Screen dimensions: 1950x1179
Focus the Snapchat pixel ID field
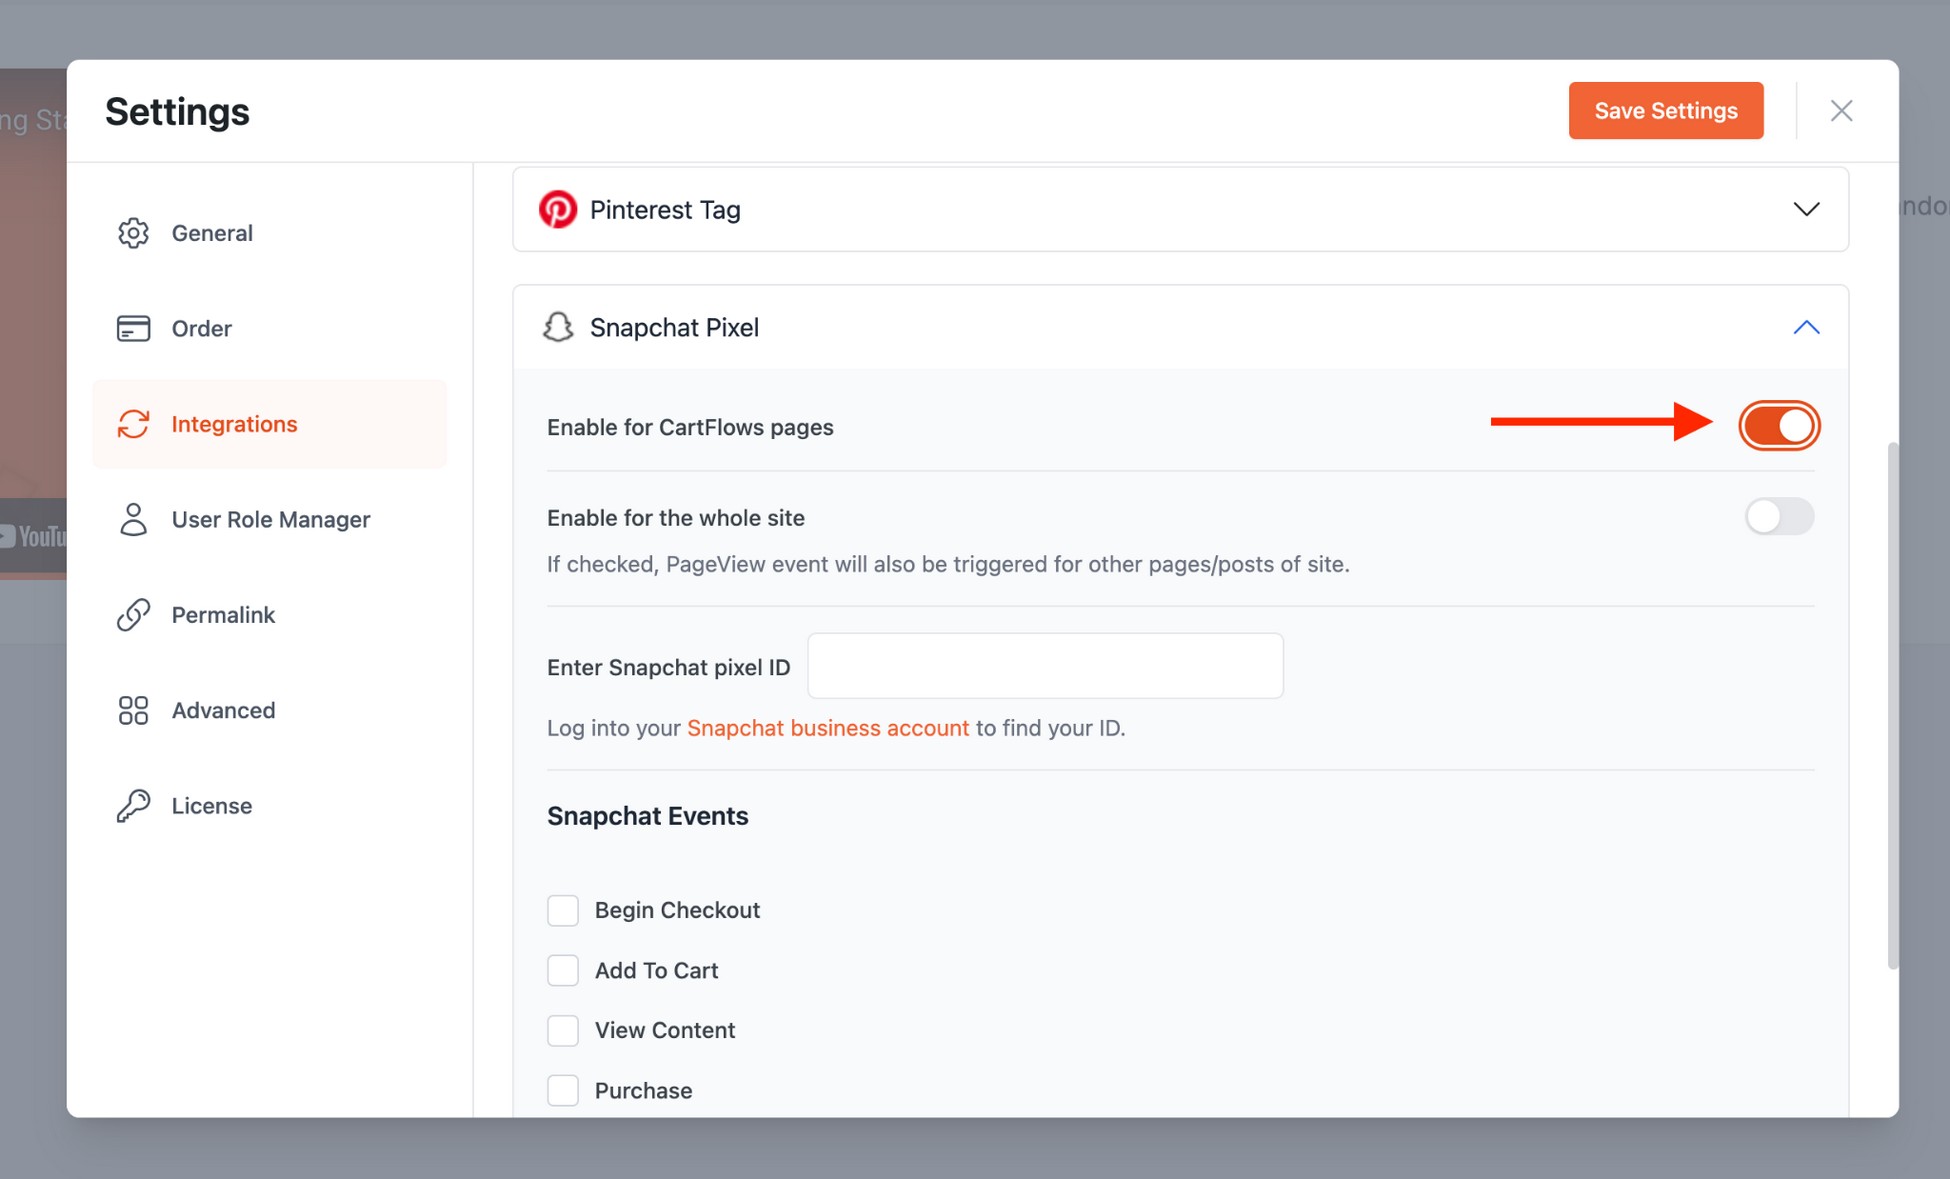1045,666
